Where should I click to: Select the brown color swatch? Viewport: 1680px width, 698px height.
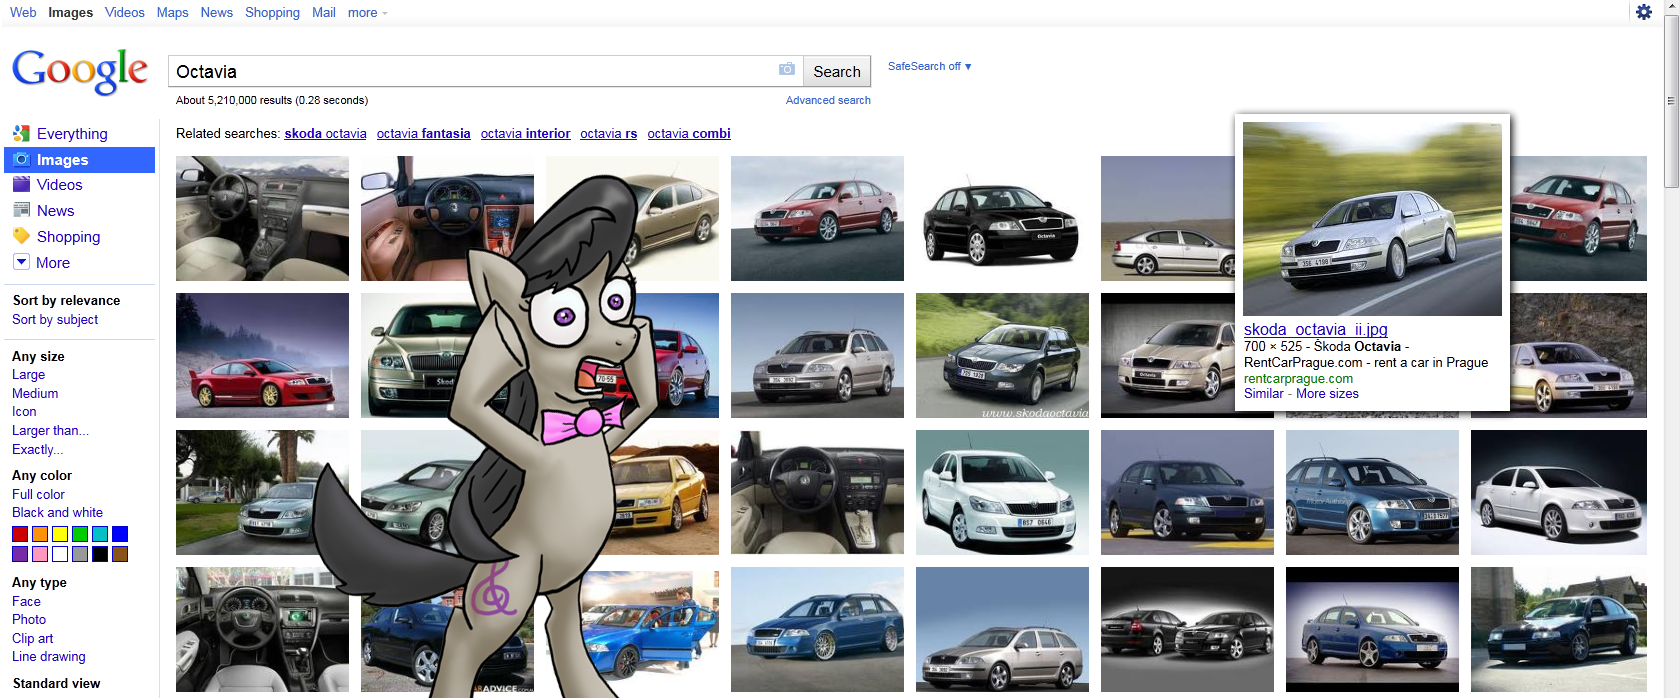[120, 554]
